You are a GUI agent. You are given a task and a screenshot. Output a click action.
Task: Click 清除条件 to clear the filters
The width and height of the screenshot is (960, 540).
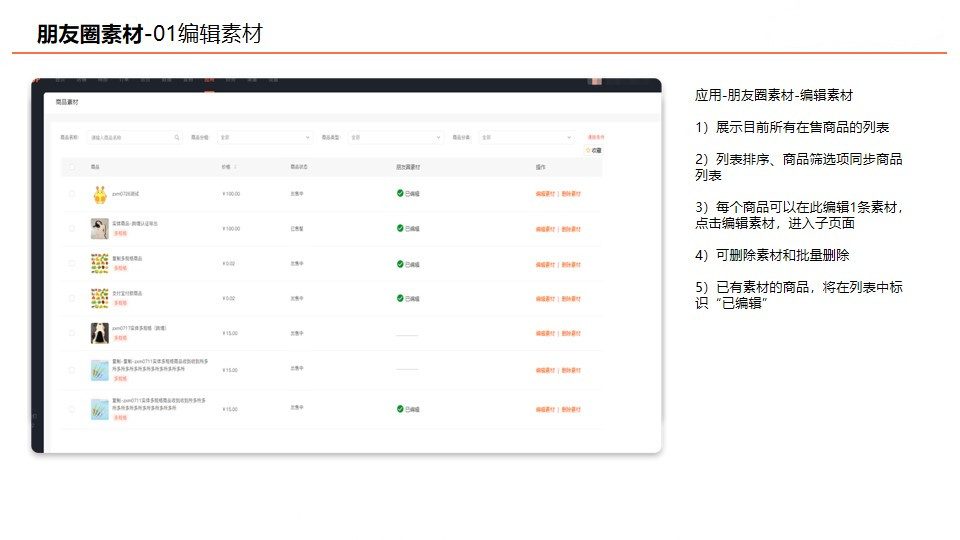point(595,138)
